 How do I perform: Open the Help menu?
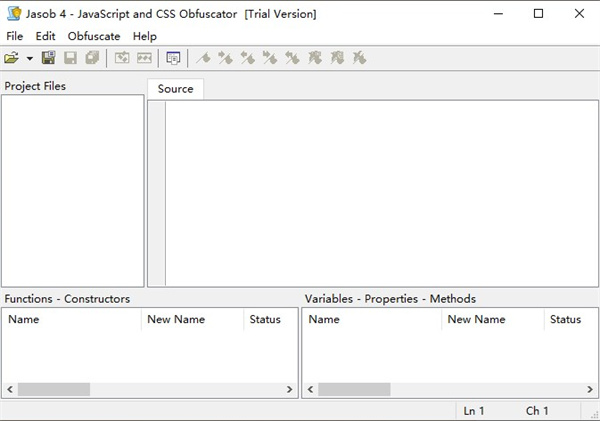(145, 36)
